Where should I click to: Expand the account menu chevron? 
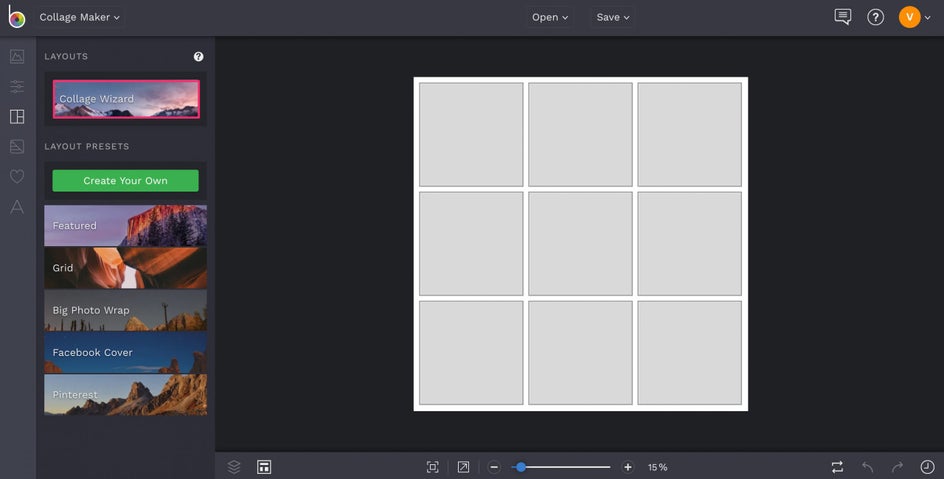click(x=928, y=18)
